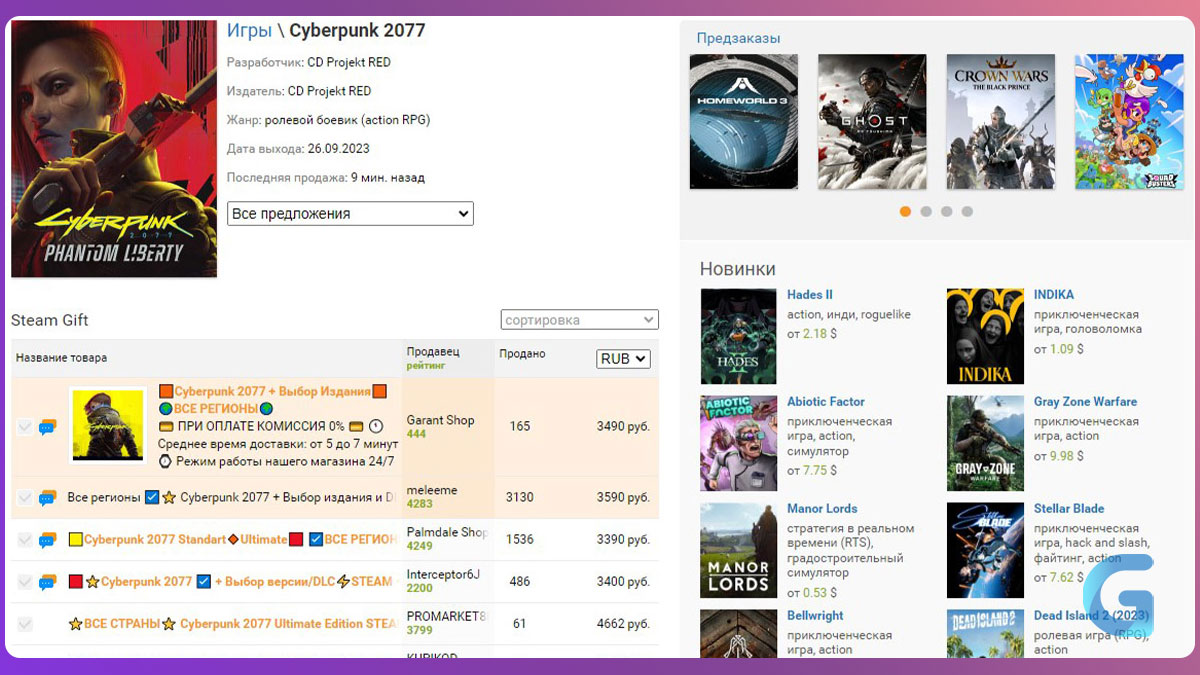The width and height of the screenshot is (1200, 675).
Task: Open the Crown Wars preorder cover
Action: [1001, 121]
